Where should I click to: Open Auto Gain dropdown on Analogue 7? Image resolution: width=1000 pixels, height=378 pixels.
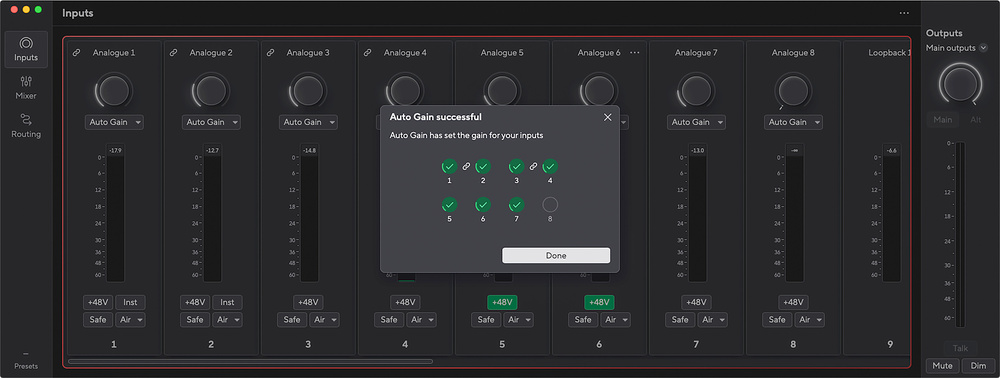pyautogui.click(x=696, y=122)
